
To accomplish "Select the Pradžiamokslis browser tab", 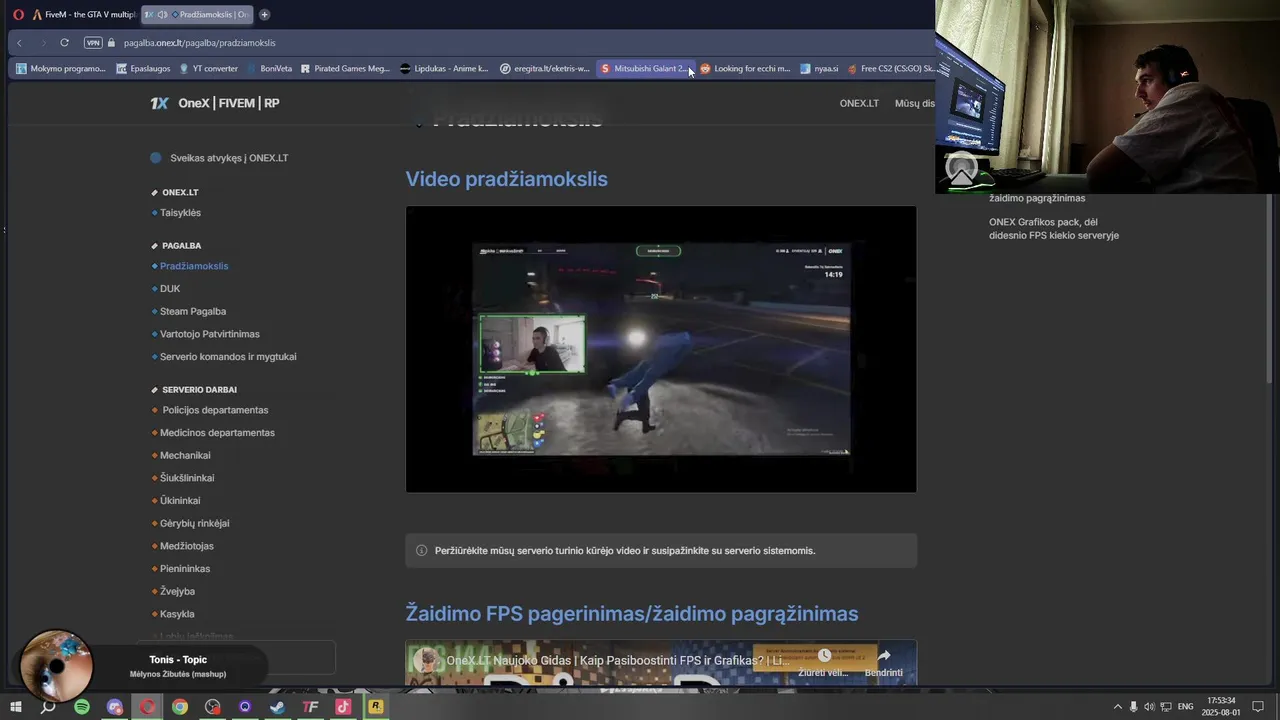I will point(197,14).
